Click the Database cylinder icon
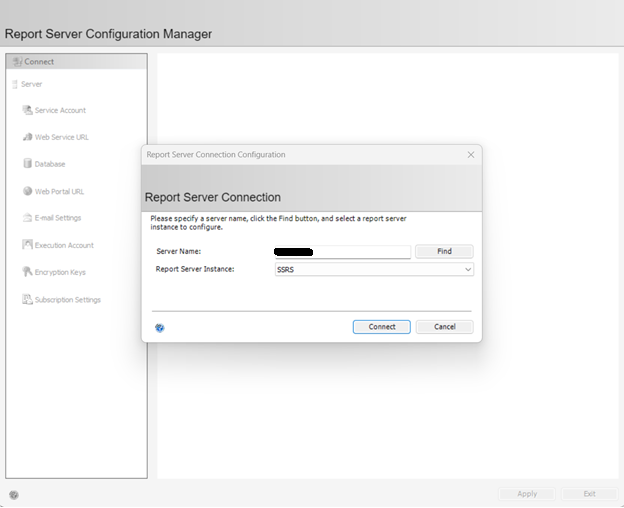This screenshot has width=624, height=508. pos(27,163)
